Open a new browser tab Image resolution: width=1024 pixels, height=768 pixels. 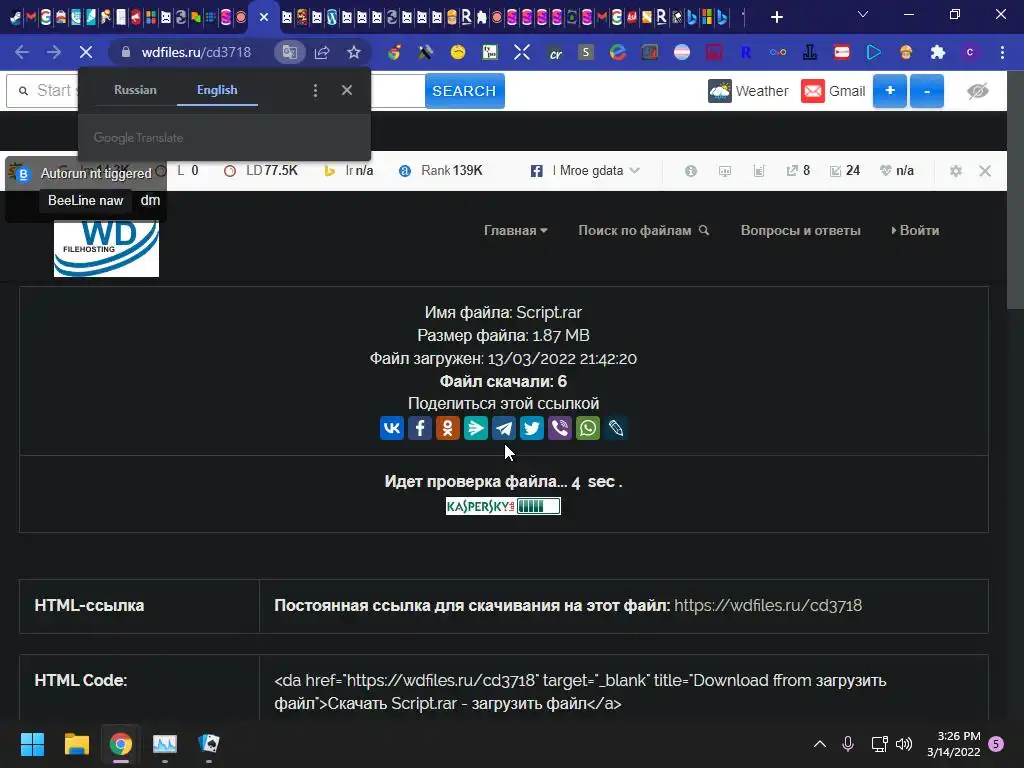(x=776, y=17)
